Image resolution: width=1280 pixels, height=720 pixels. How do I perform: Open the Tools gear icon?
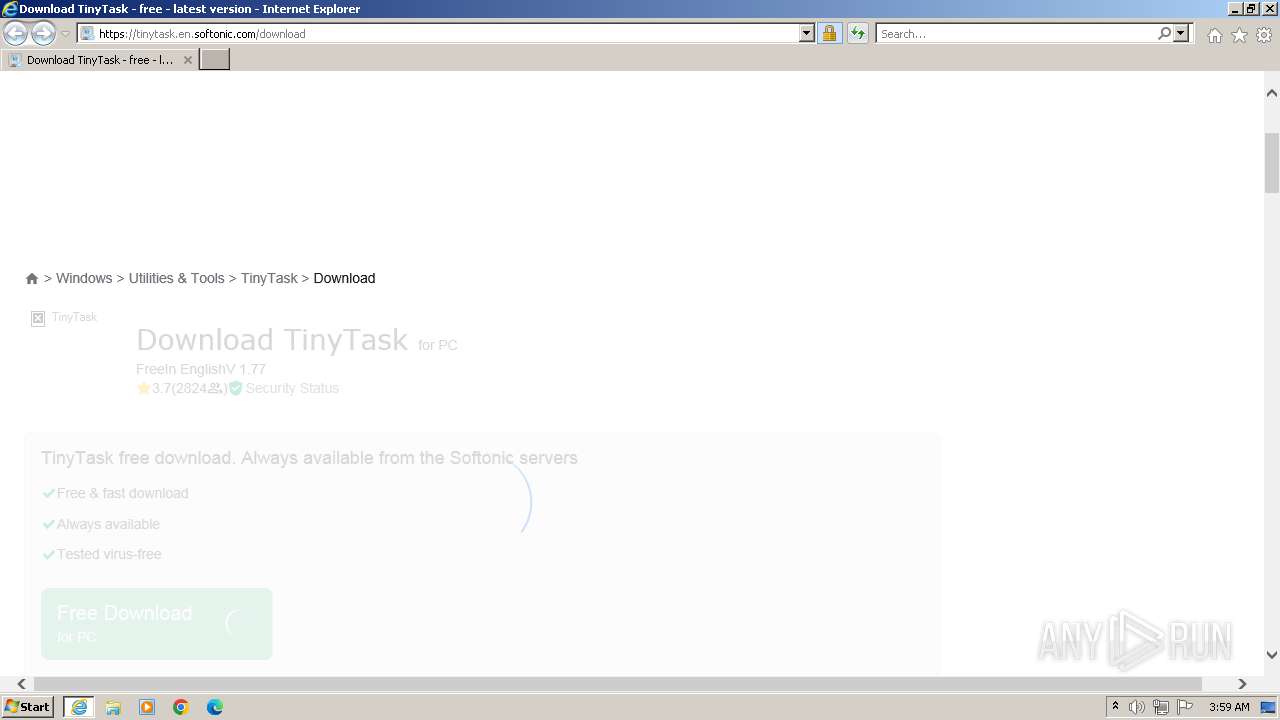(1264, 35)
